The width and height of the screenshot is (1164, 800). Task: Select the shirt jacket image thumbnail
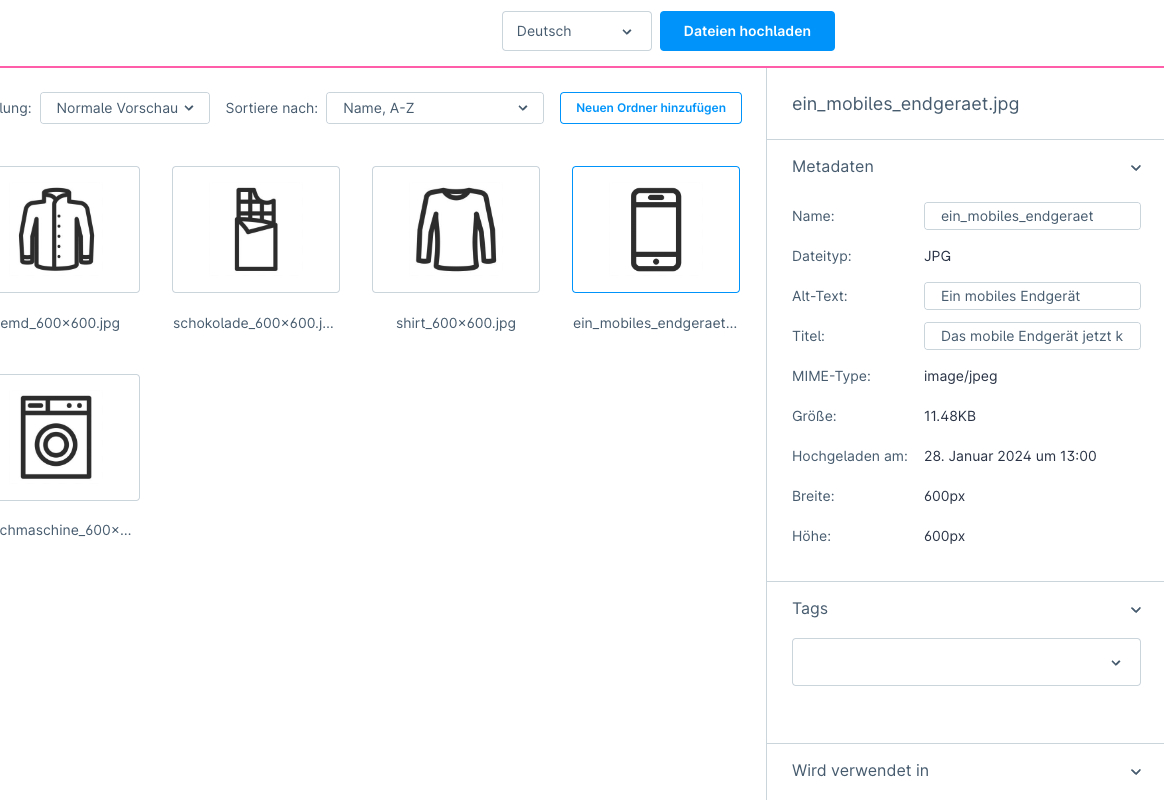pos(57,229)
